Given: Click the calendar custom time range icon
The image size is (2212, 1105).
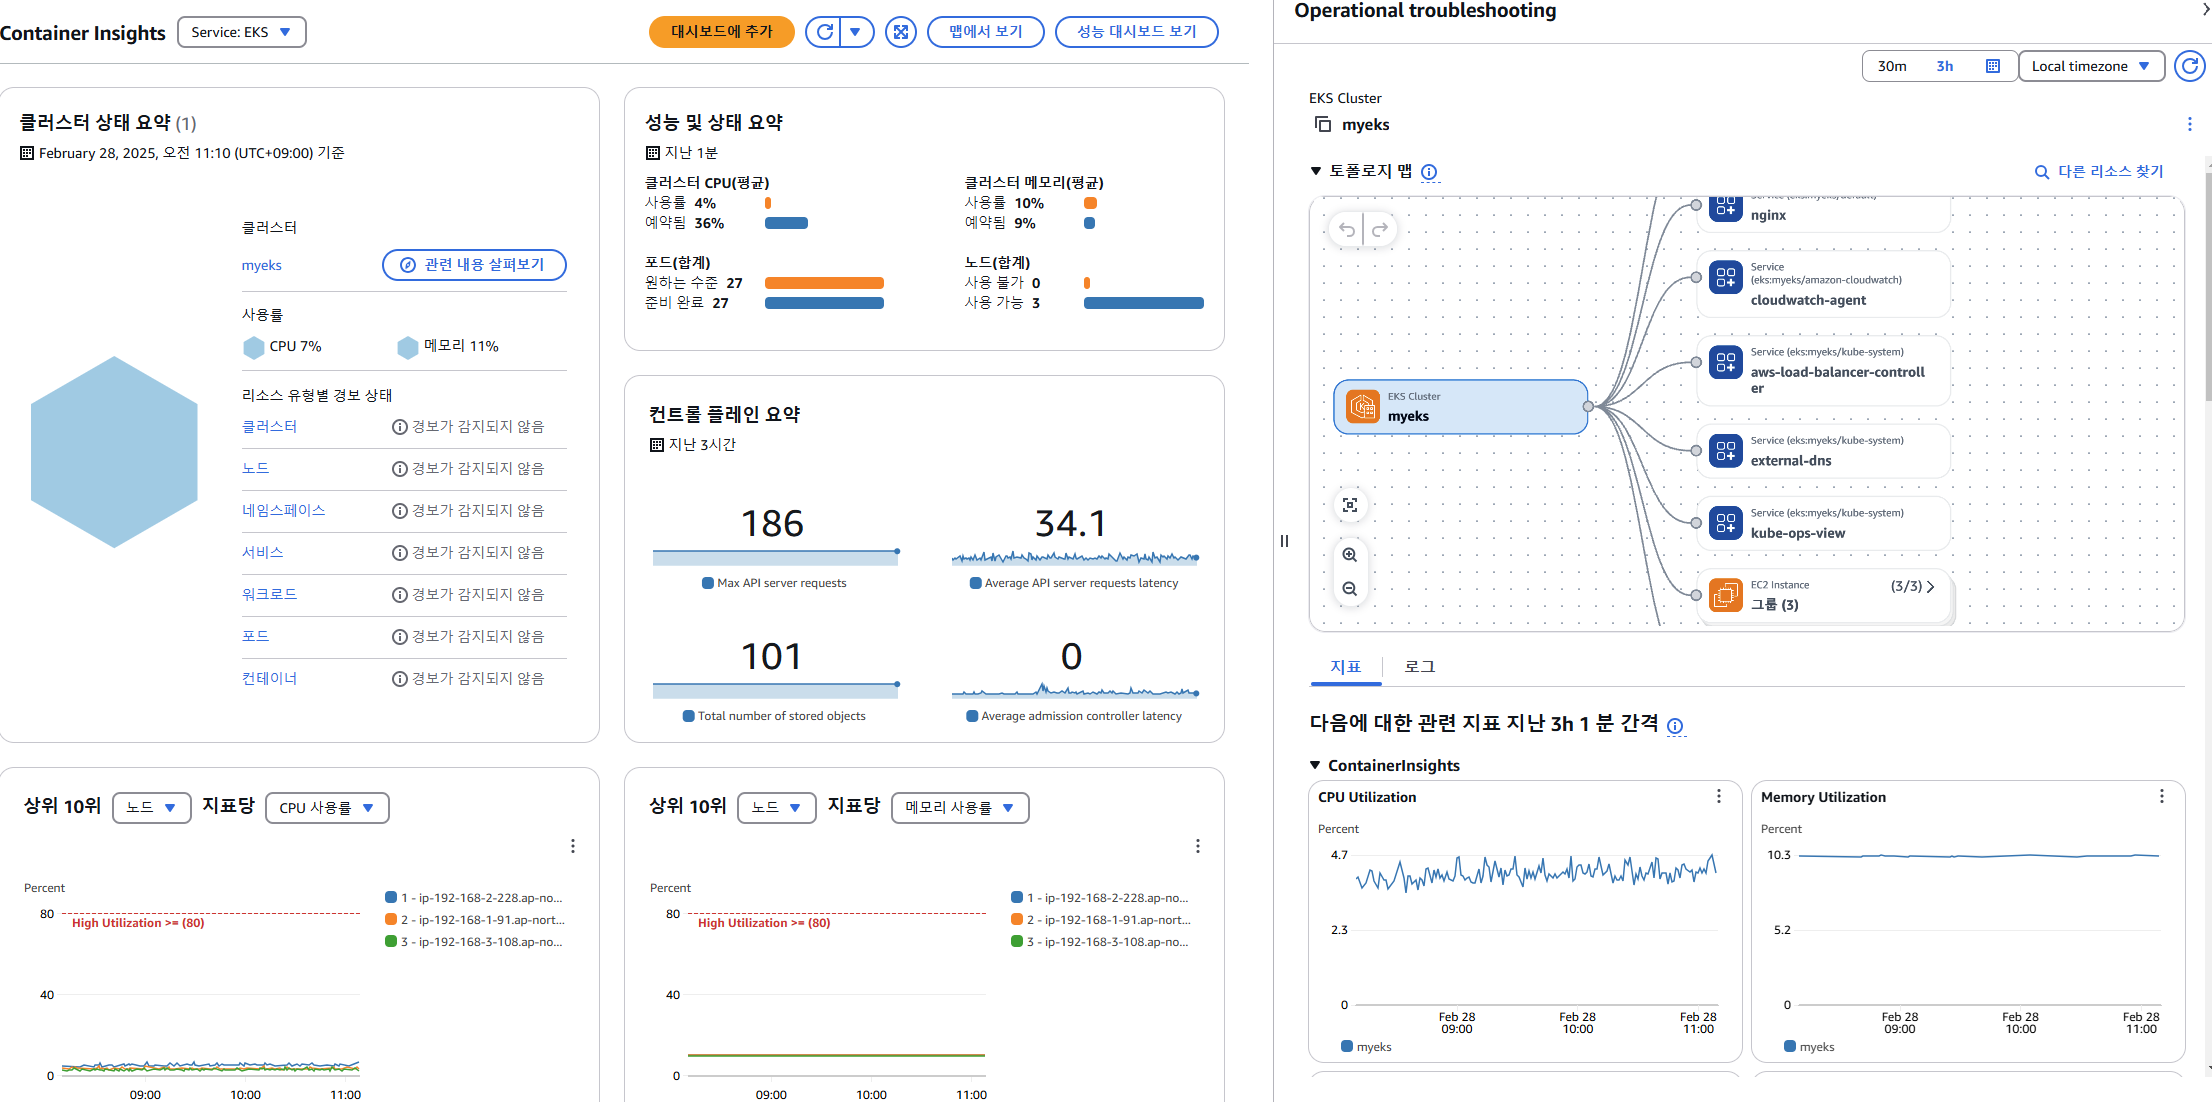Looking at the screenshot, I should click(x=1992, y=66).
